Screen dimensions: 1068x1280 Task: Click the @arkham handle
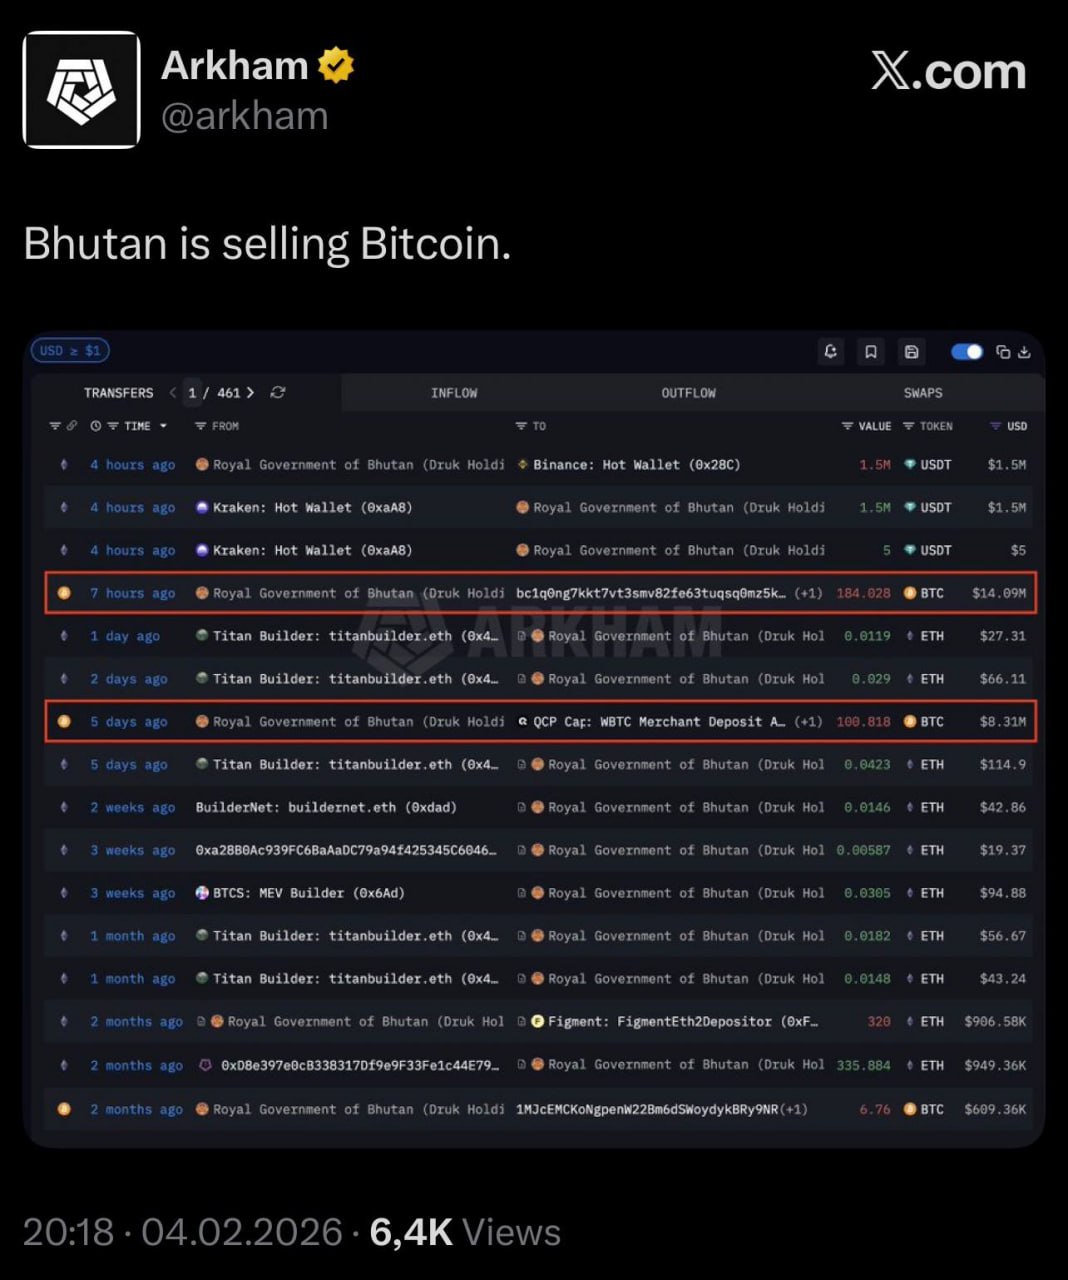point(245,117)
